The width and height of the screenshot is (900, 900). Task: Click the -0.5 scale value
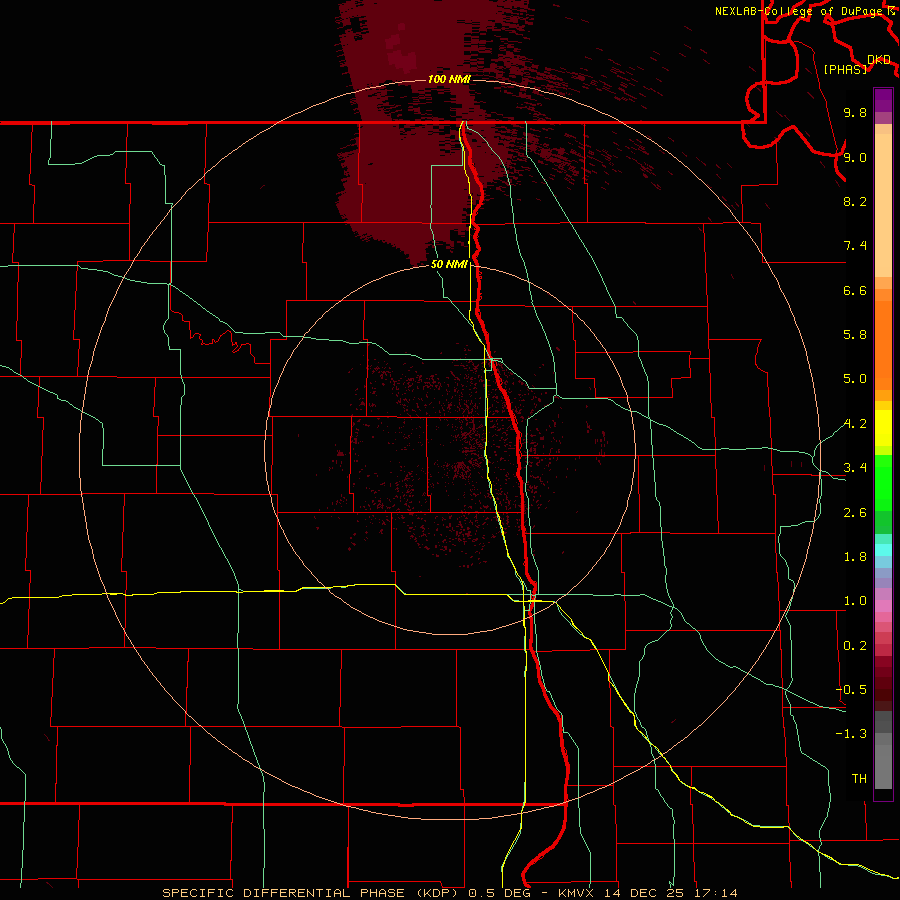[851, 690]
